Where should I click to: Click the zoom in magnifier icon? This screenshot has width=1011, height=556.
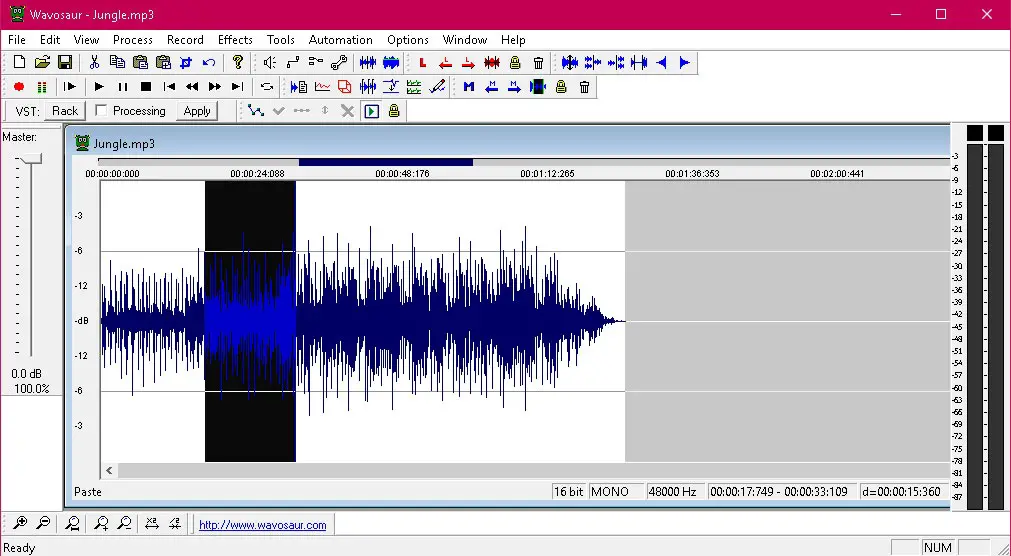click(x=20, y=523)
